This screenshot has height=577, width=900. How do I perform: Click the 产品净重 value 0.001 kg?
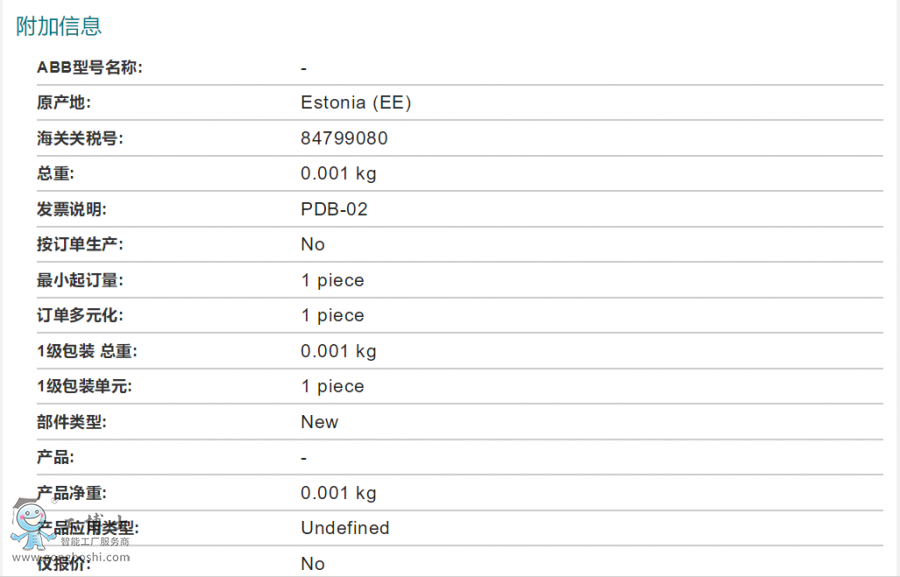[x=338, y=493]
